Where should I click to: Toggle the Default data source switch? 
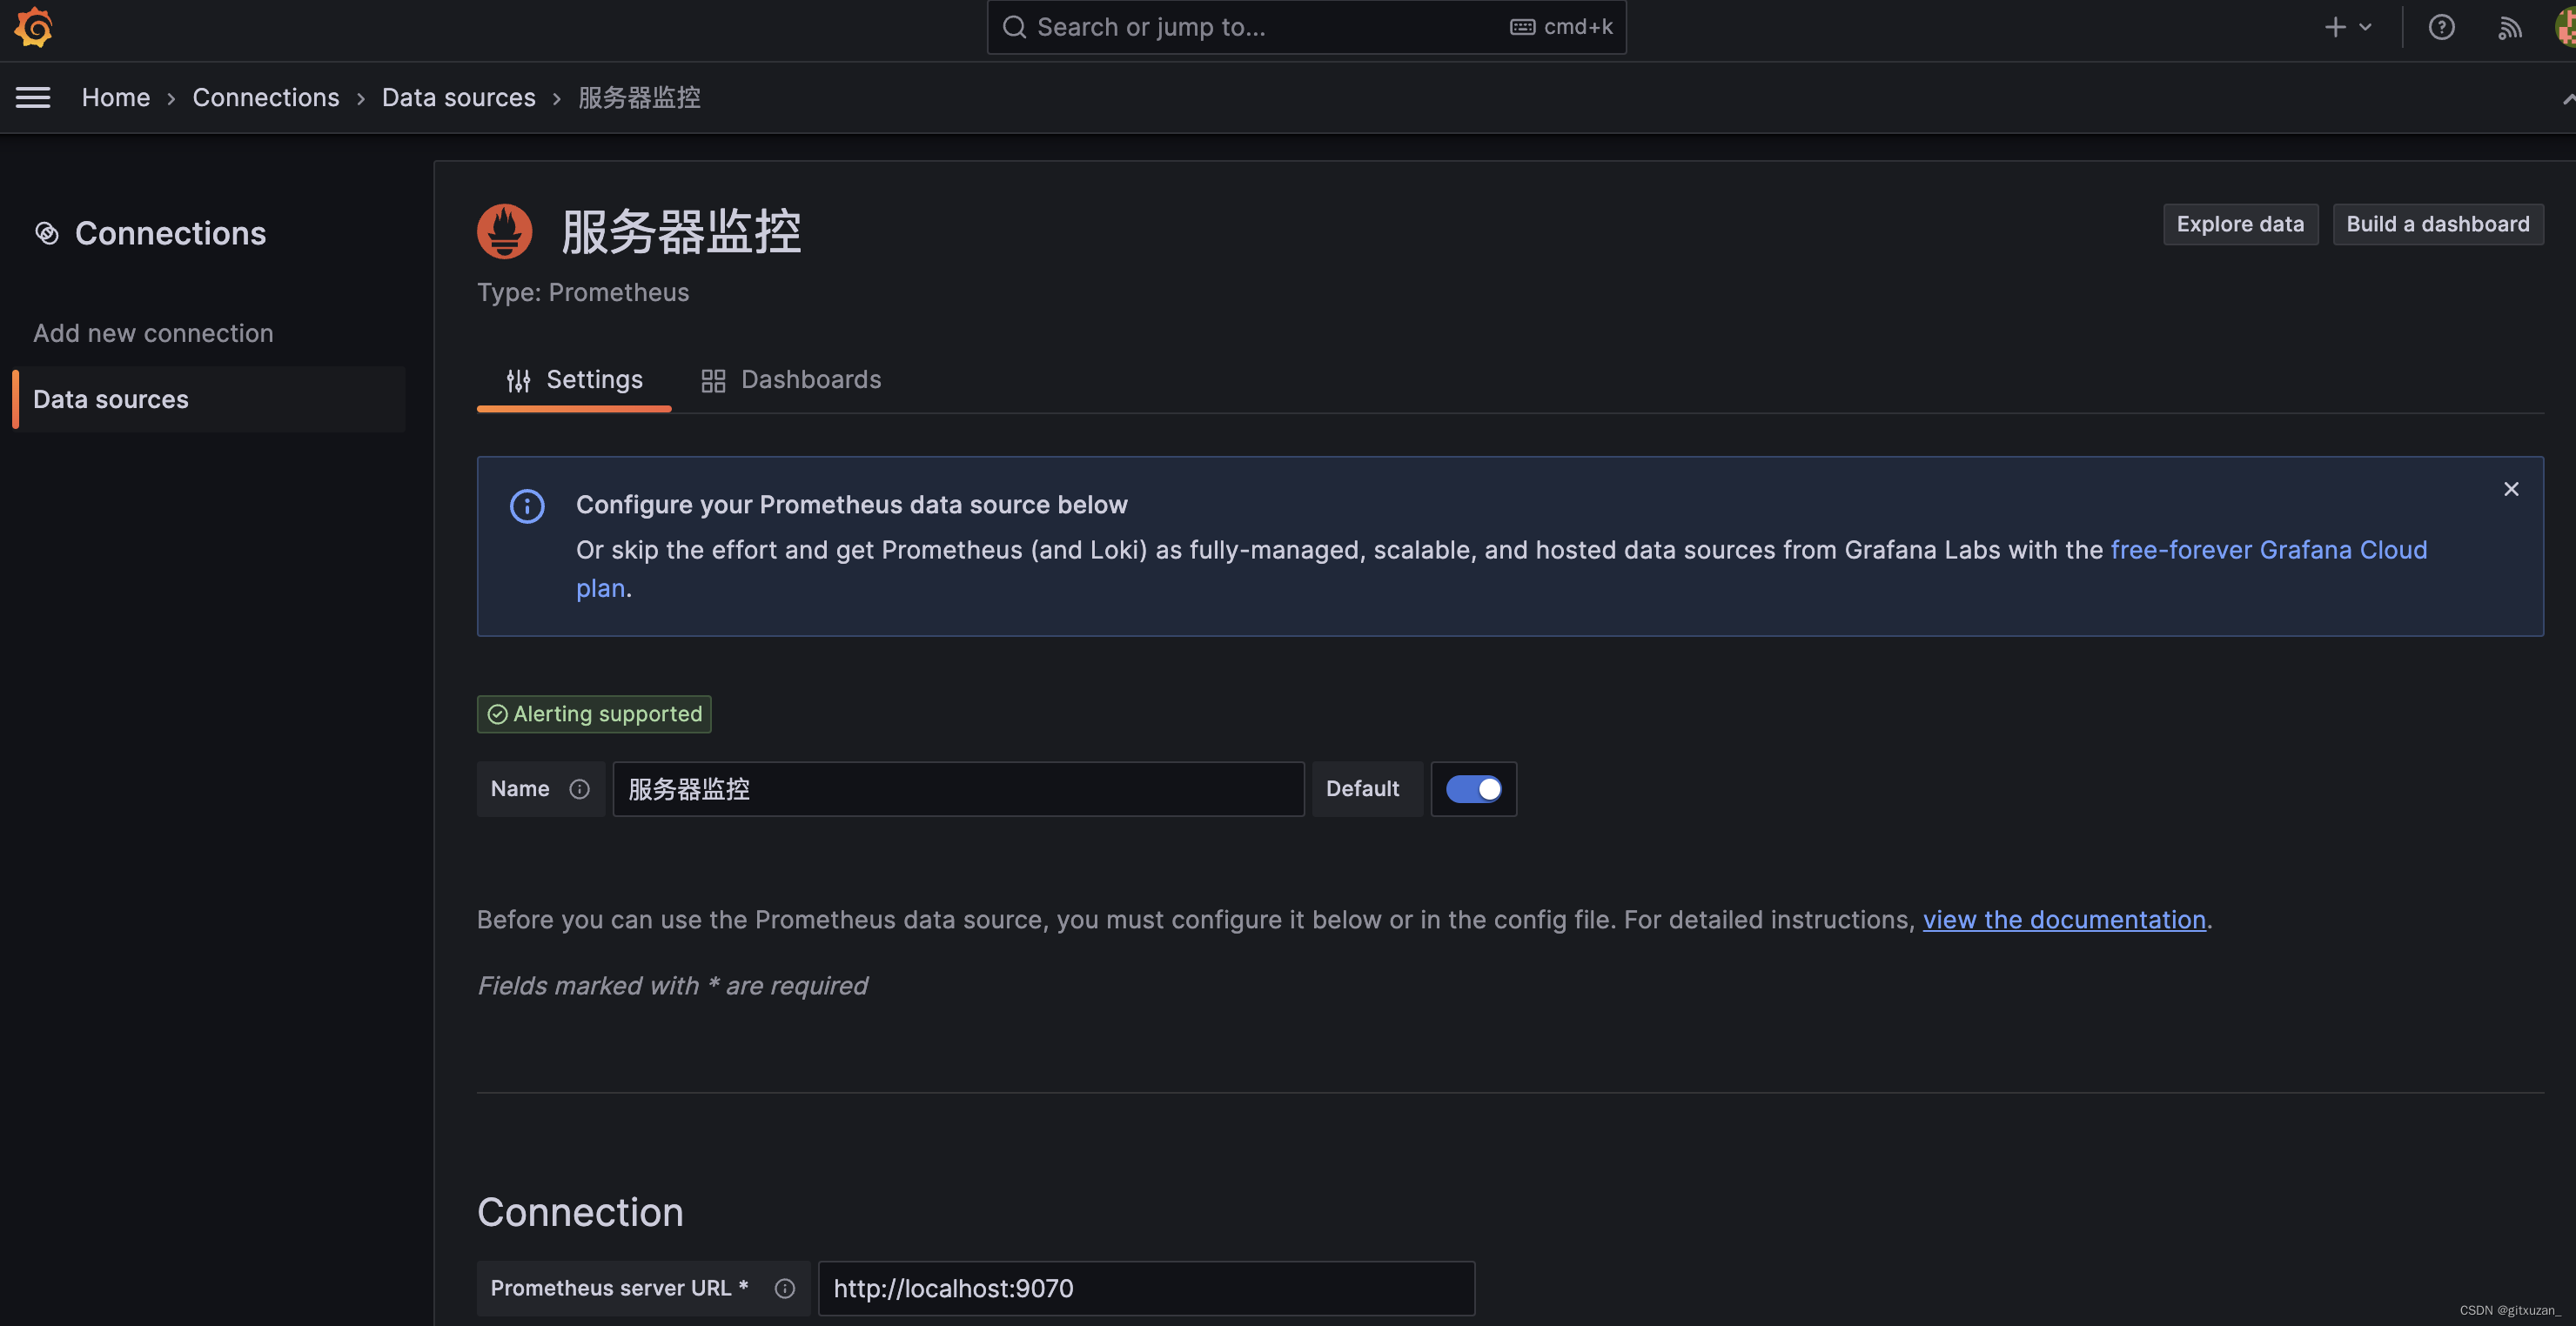click(1473, 789)
